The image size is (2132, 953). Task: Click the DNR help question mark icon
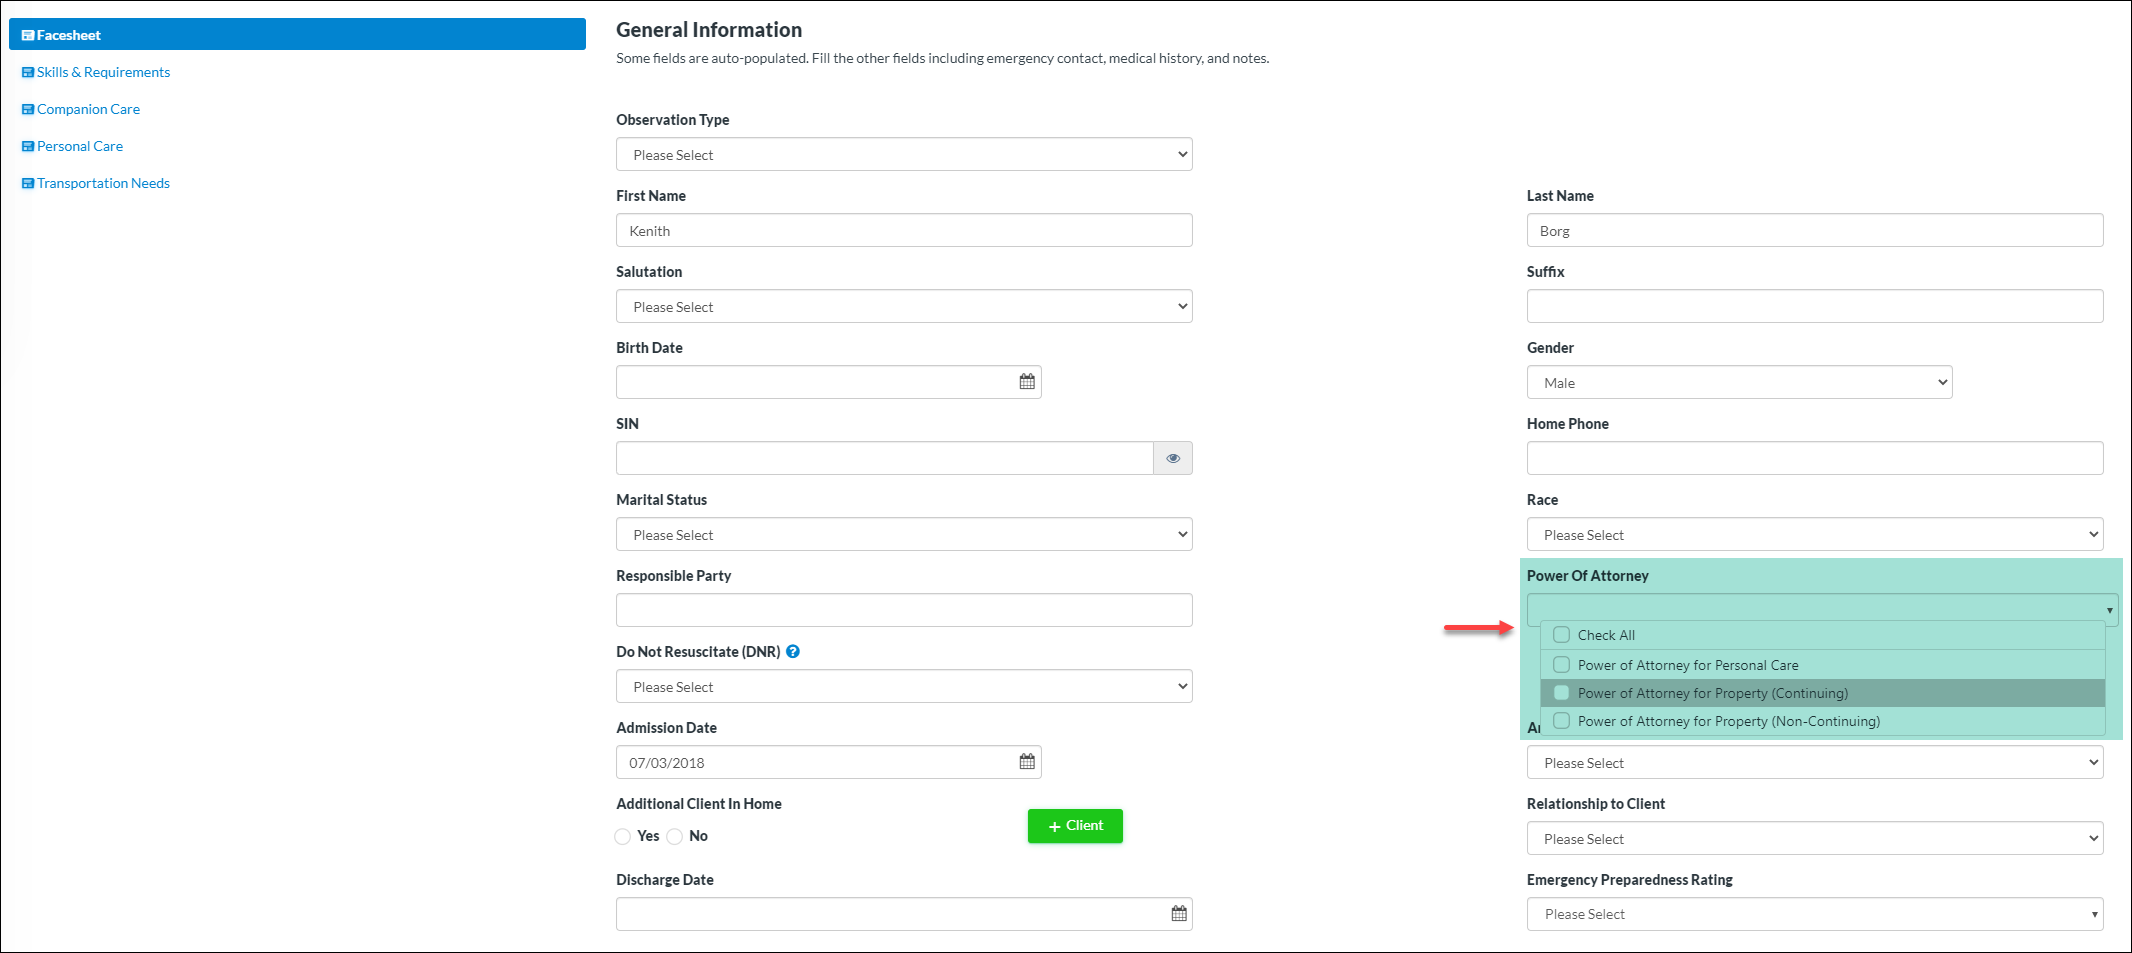pyautogui.click(x=792, y=652)
